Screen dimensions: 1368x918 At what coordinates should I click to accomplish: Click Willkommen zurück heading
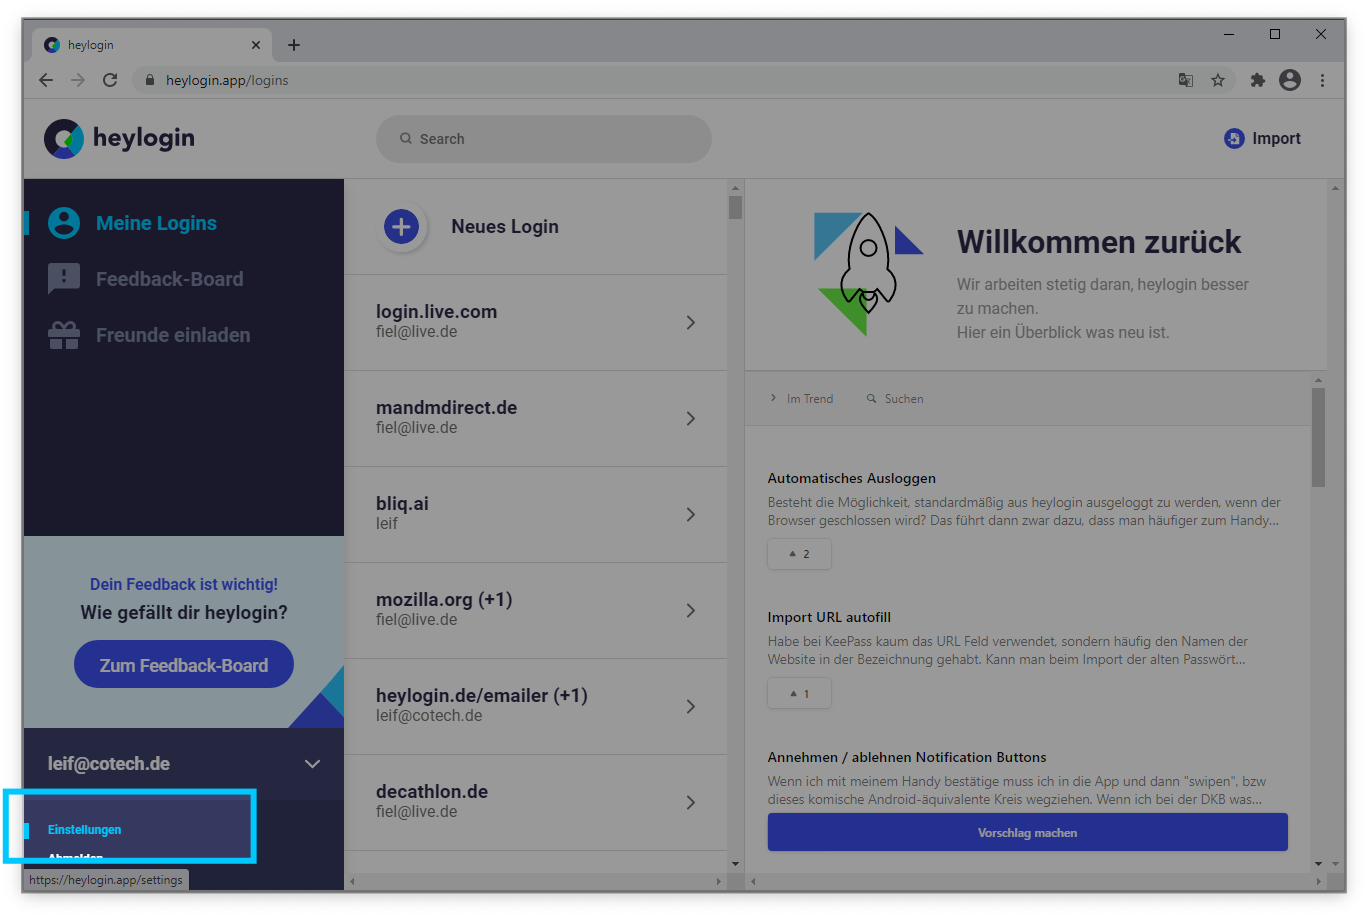(x=1099, y=242)
